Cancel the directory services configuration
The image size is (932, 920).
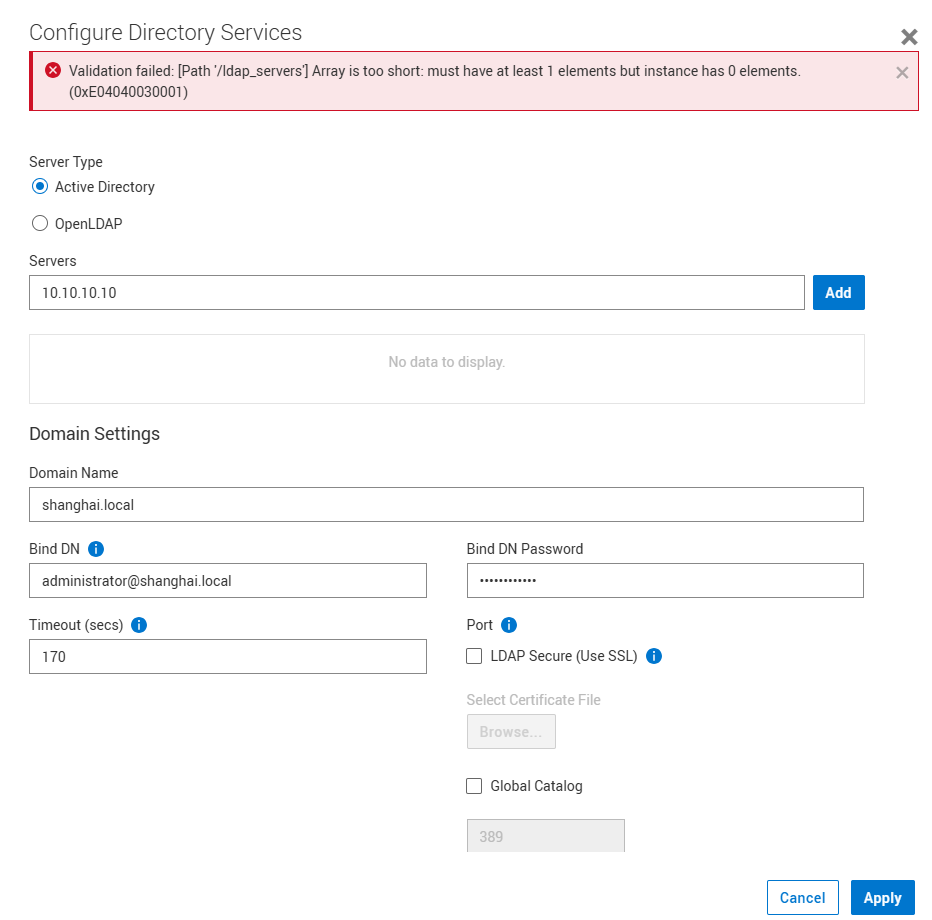click(802, 898)
